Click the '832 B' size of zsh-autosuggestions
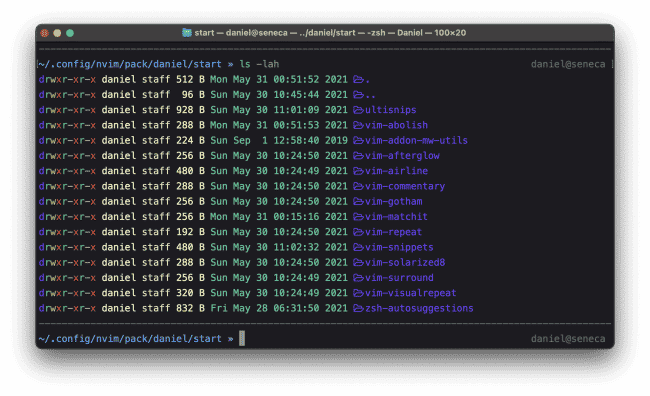The width and height of the screenshot is (650, 396). click(x=190, y=309)
